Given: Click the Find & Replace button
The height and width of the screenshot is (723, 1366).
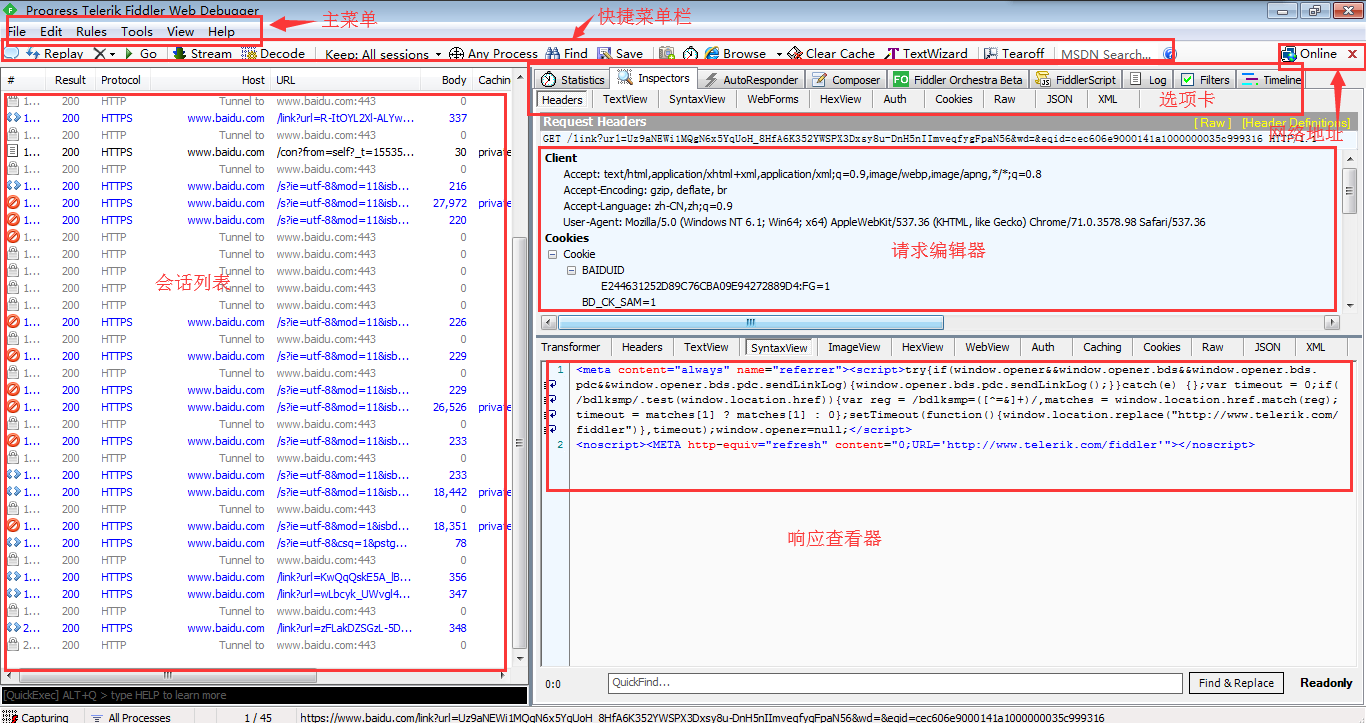Looking at the screenshot, I should point(1237,683).
